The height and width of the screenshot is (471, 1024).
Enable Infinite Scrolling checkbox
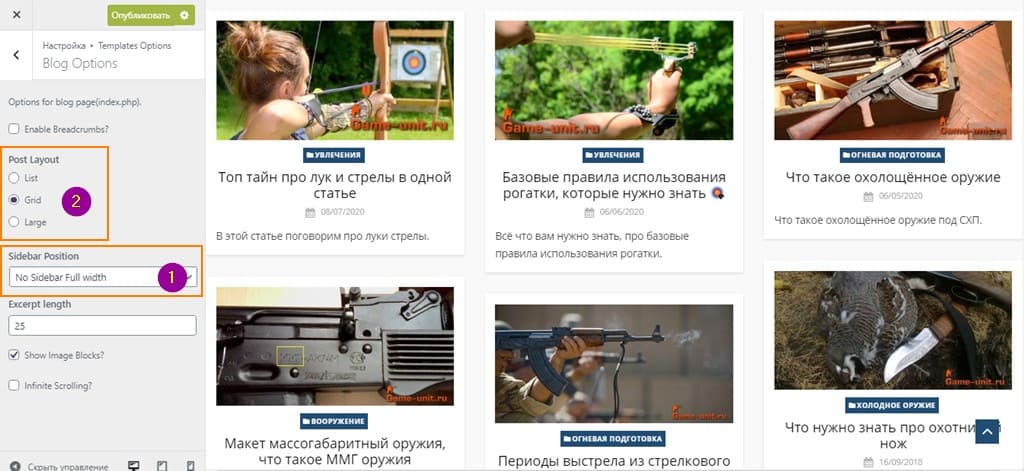pyautogui.click(x=14, y=385)
